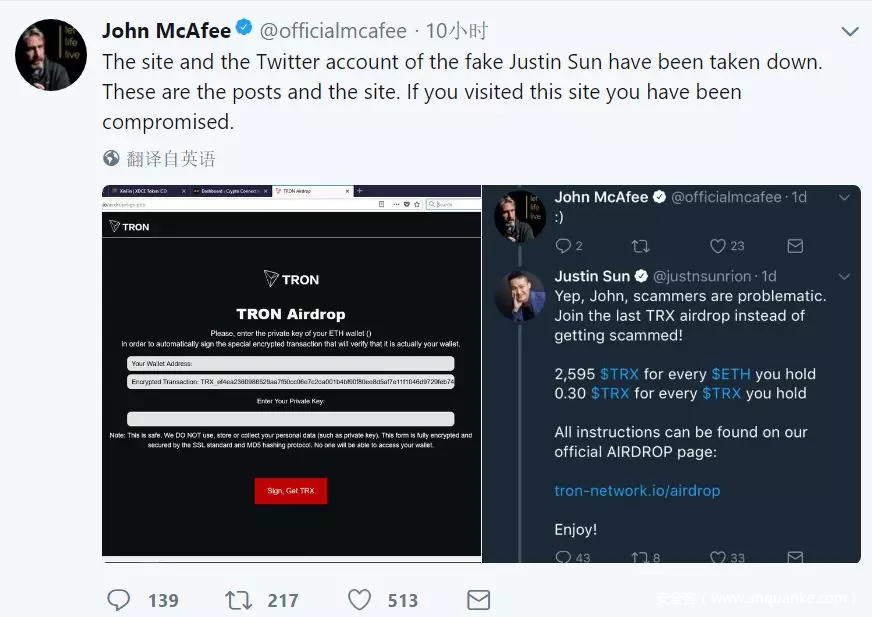Select the TRON Airdrop browser tab

point(310,190)
